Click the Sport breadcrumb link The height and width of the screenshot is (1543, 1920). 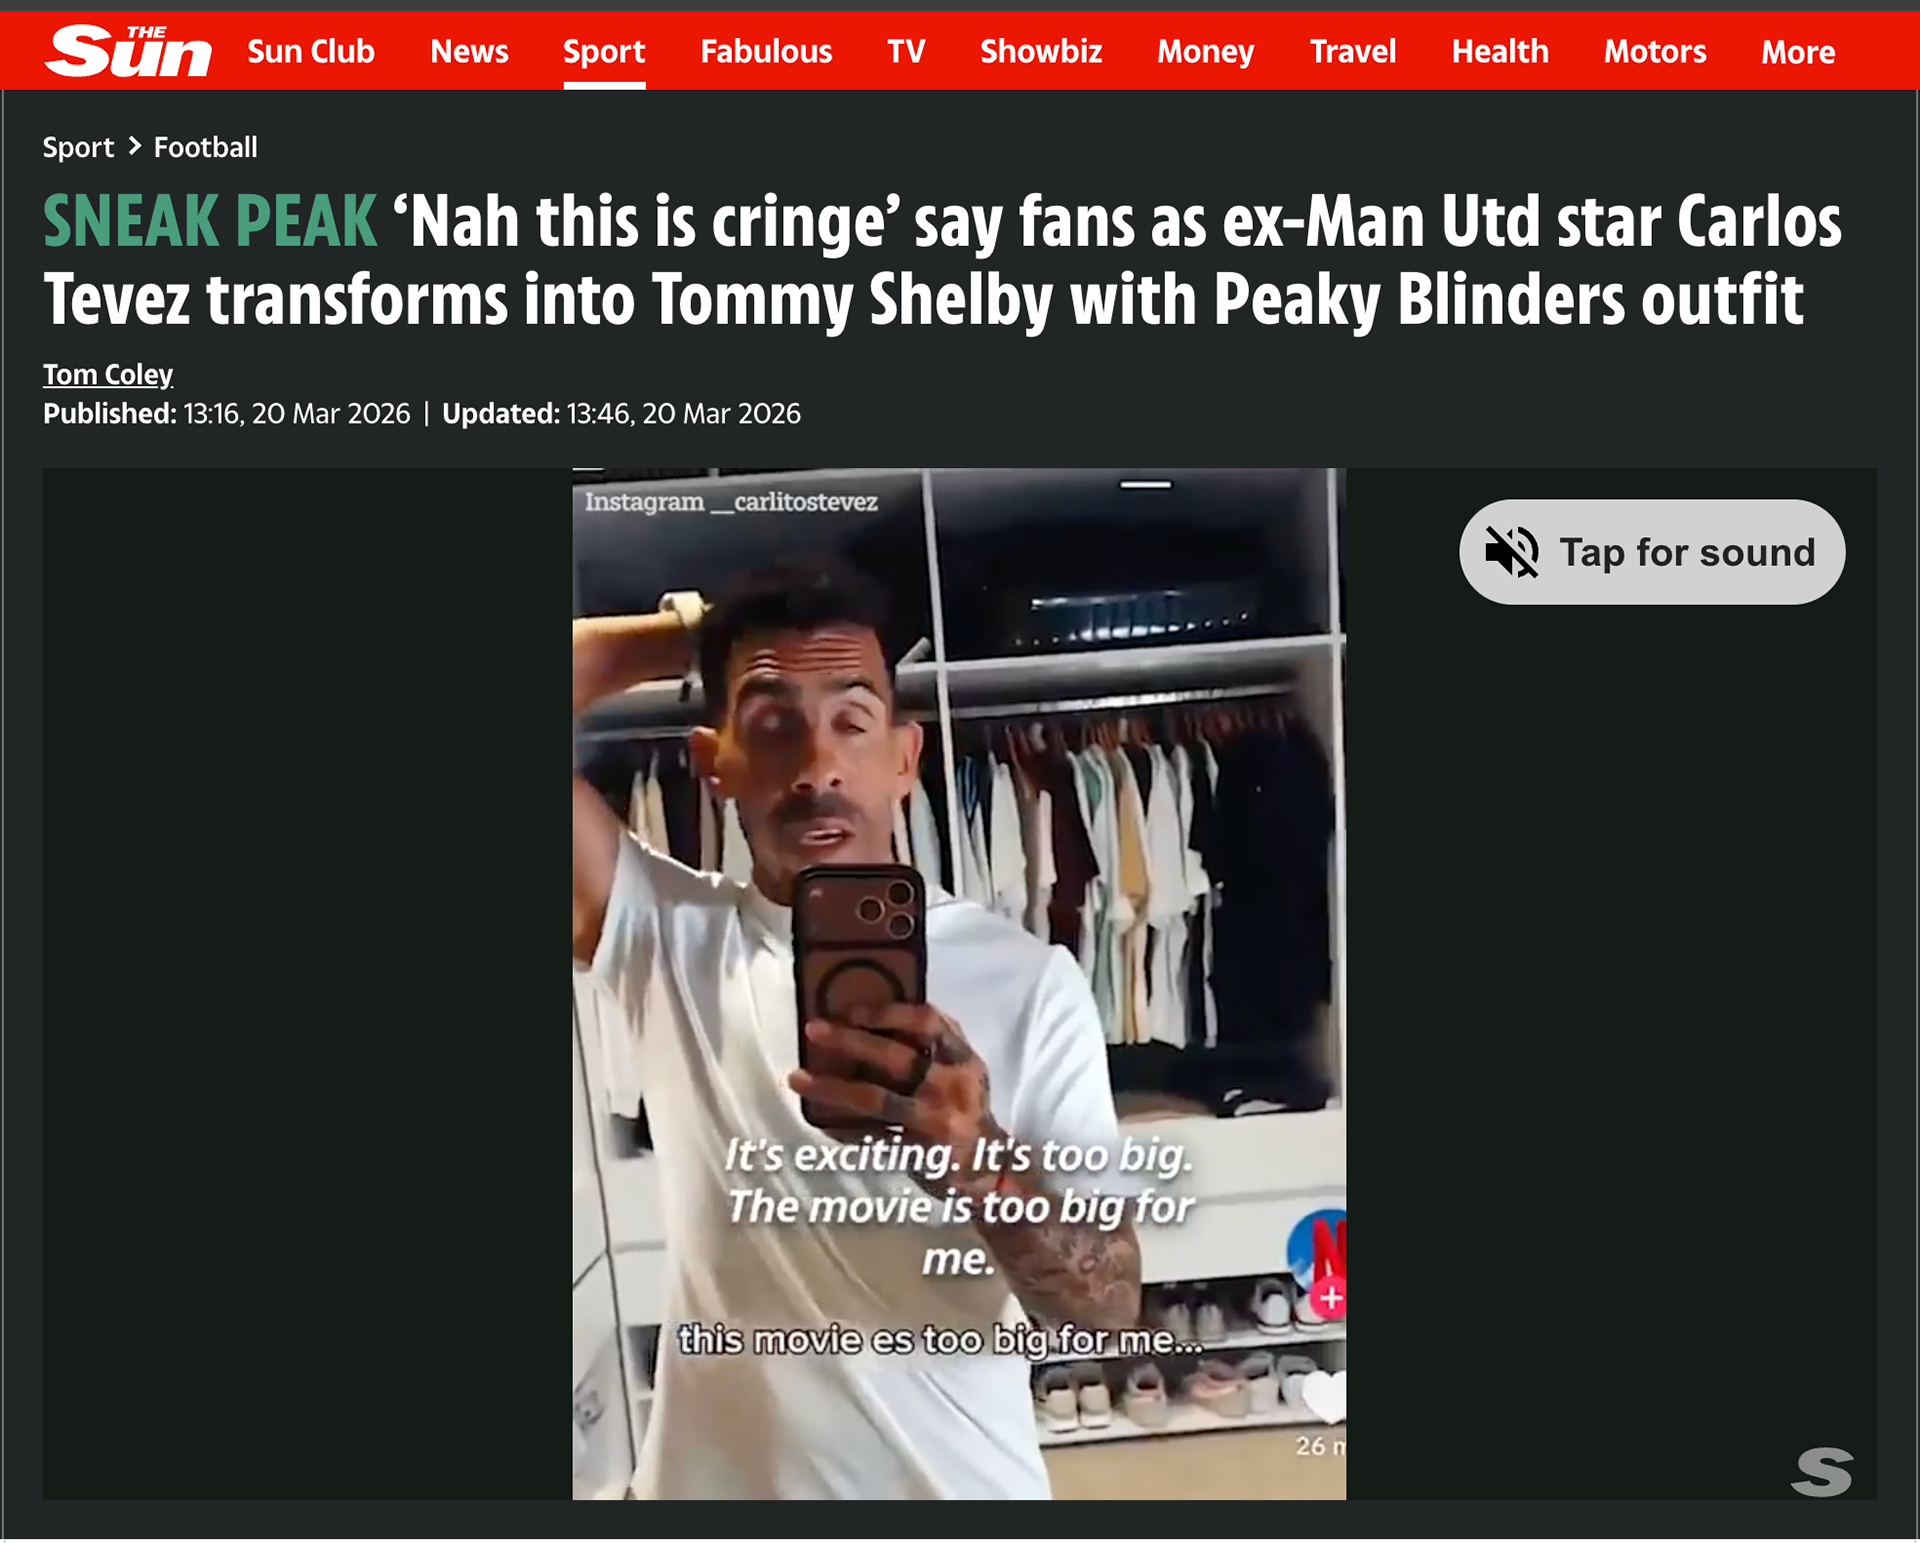pyautogui.click(x=78, y=147)
